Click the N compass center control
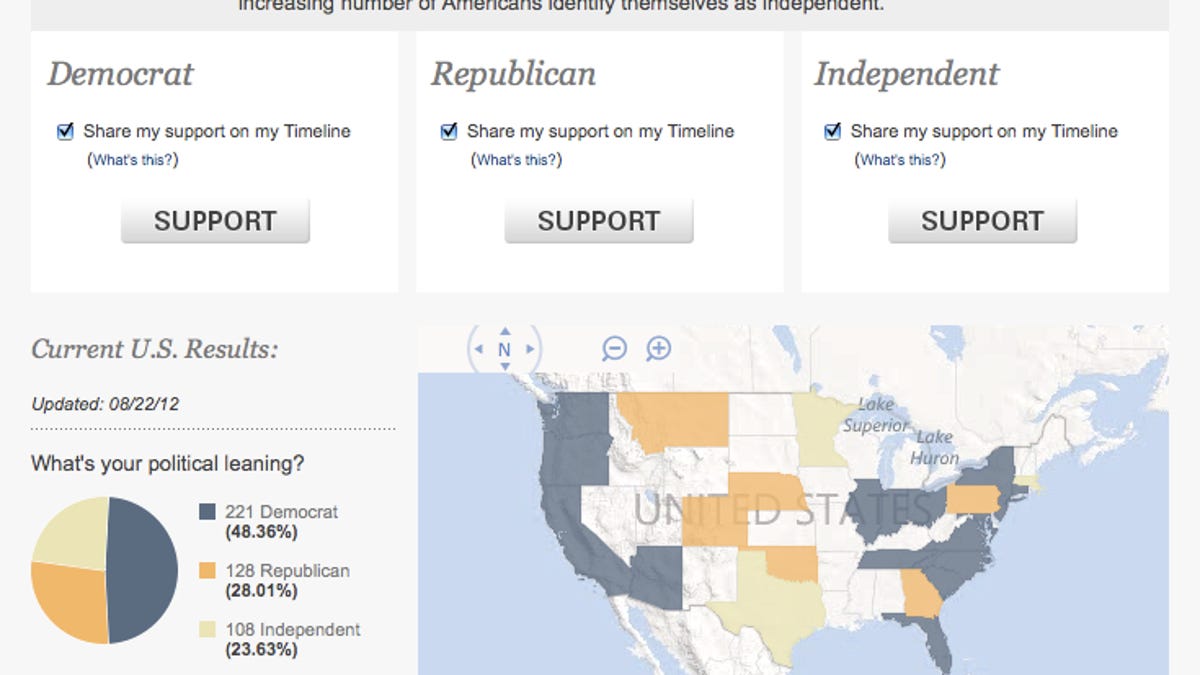 click(x=505, y=349)
